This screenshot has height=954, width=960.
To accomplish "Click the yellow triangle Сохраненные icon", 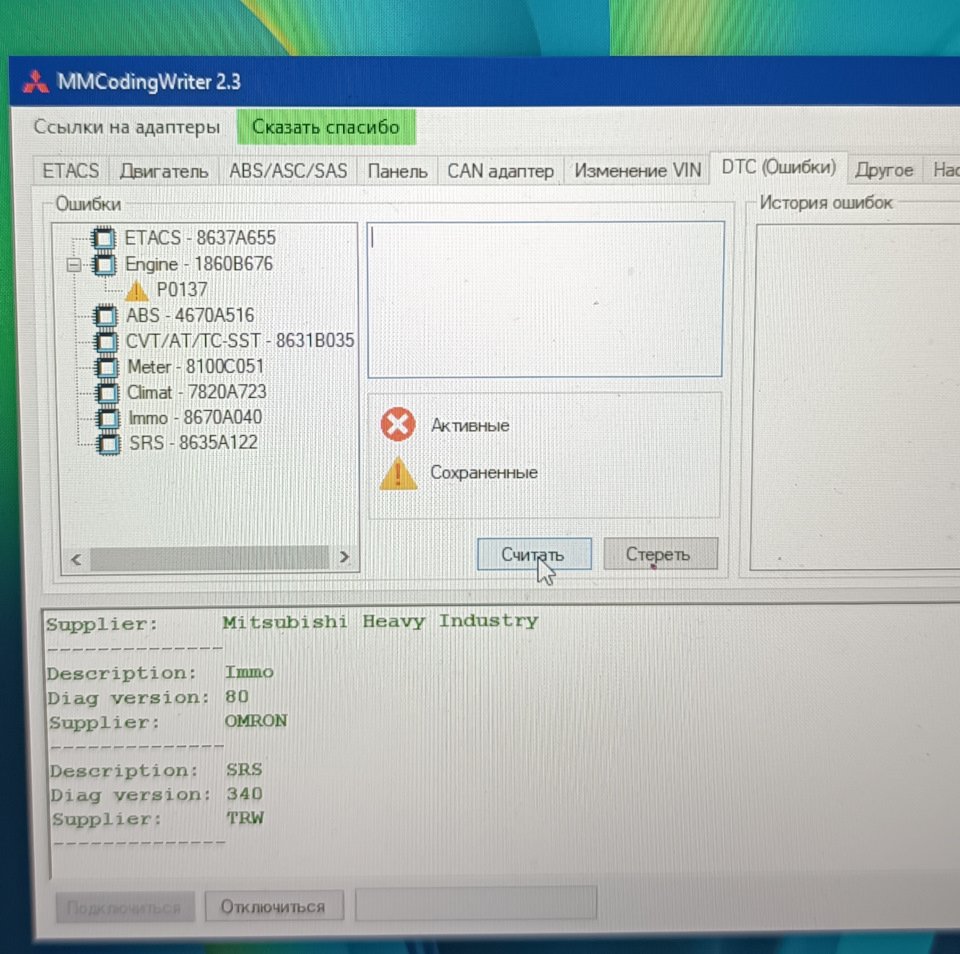I will click(x=399, y=473).
